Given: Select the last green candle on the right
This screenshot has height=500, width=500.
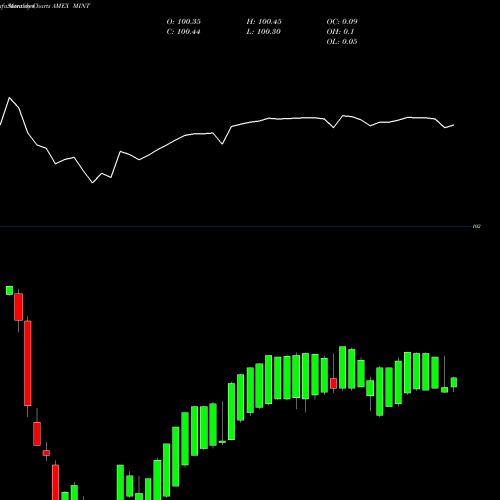Looking at the screenshot, I should click(x=454, y=382).
